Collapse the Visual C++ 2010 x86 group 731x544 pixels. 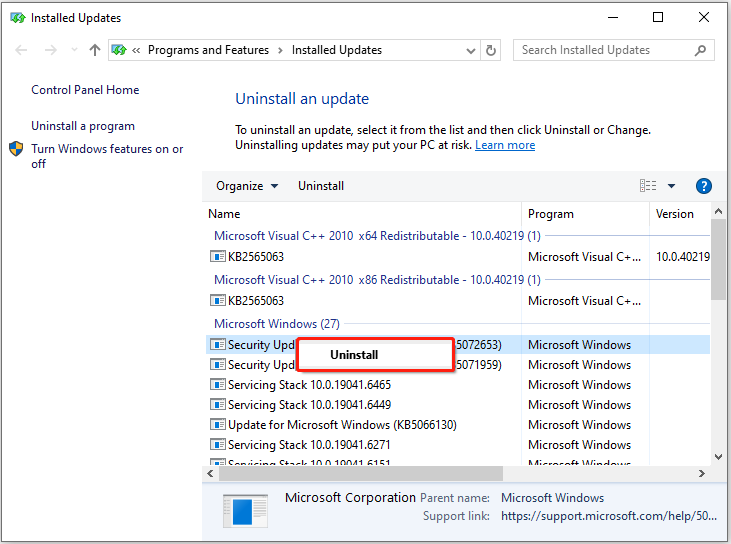click(x=377, y=280)
